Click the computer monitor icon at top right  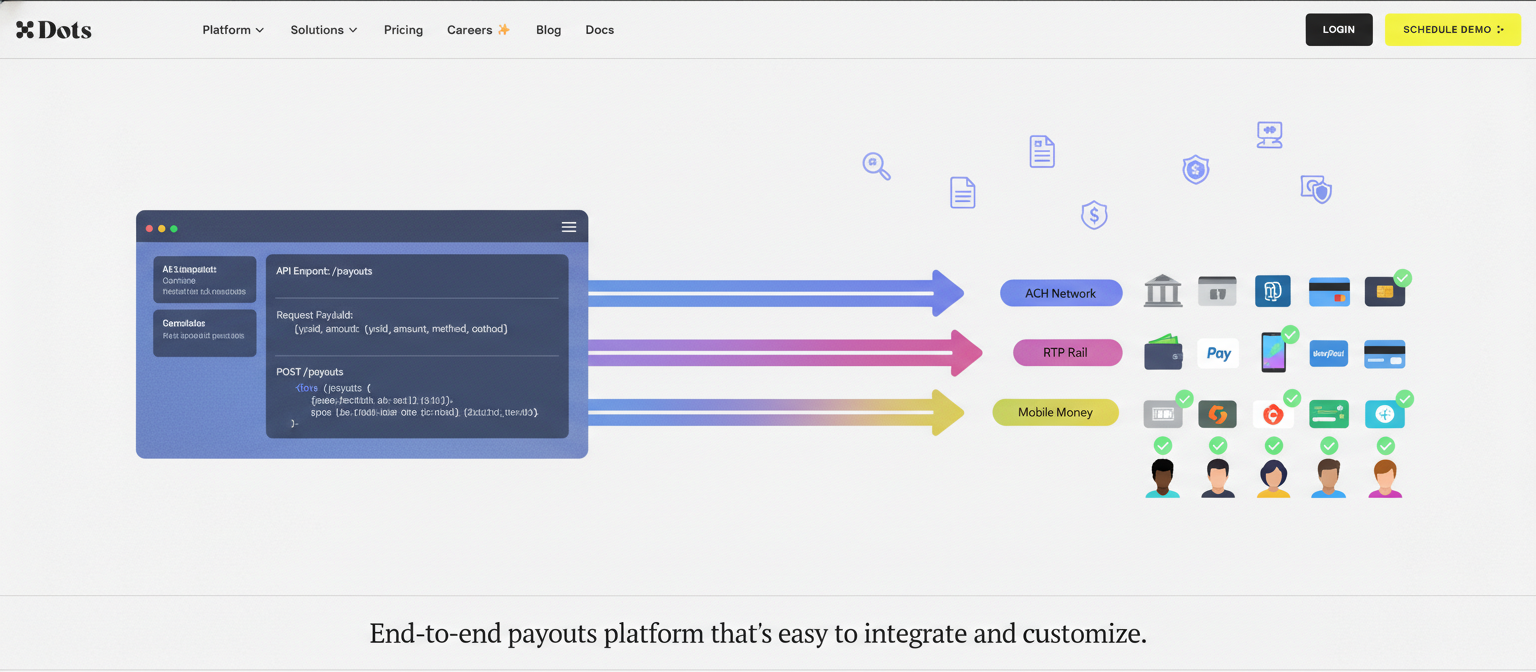[1269, 134]
